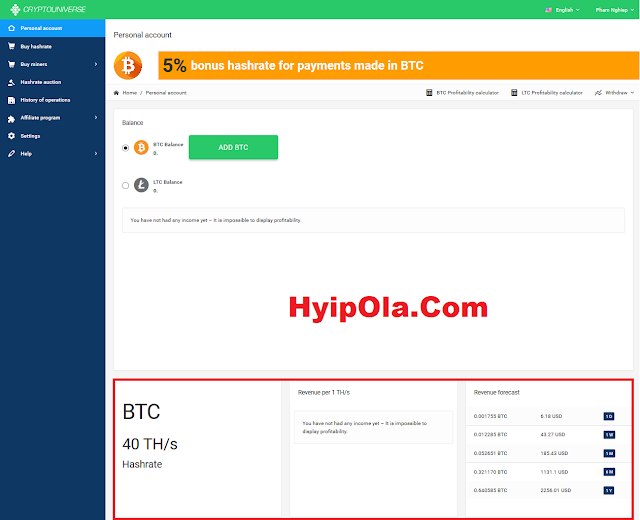Click the US flag language icon
Screen dimensions: 640x520
549,10
